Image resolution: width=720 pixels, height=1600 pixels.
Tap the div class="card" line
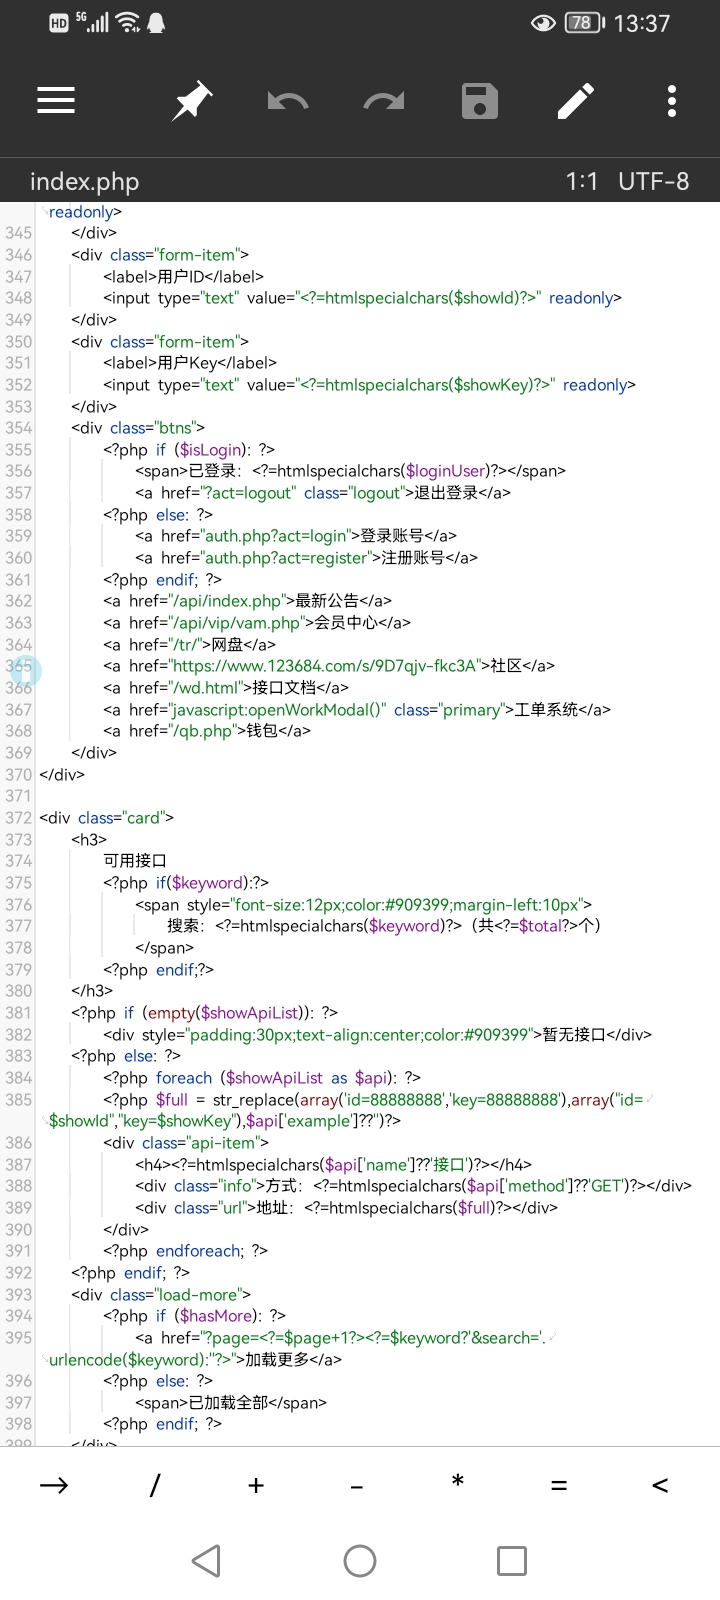point(107,818)
